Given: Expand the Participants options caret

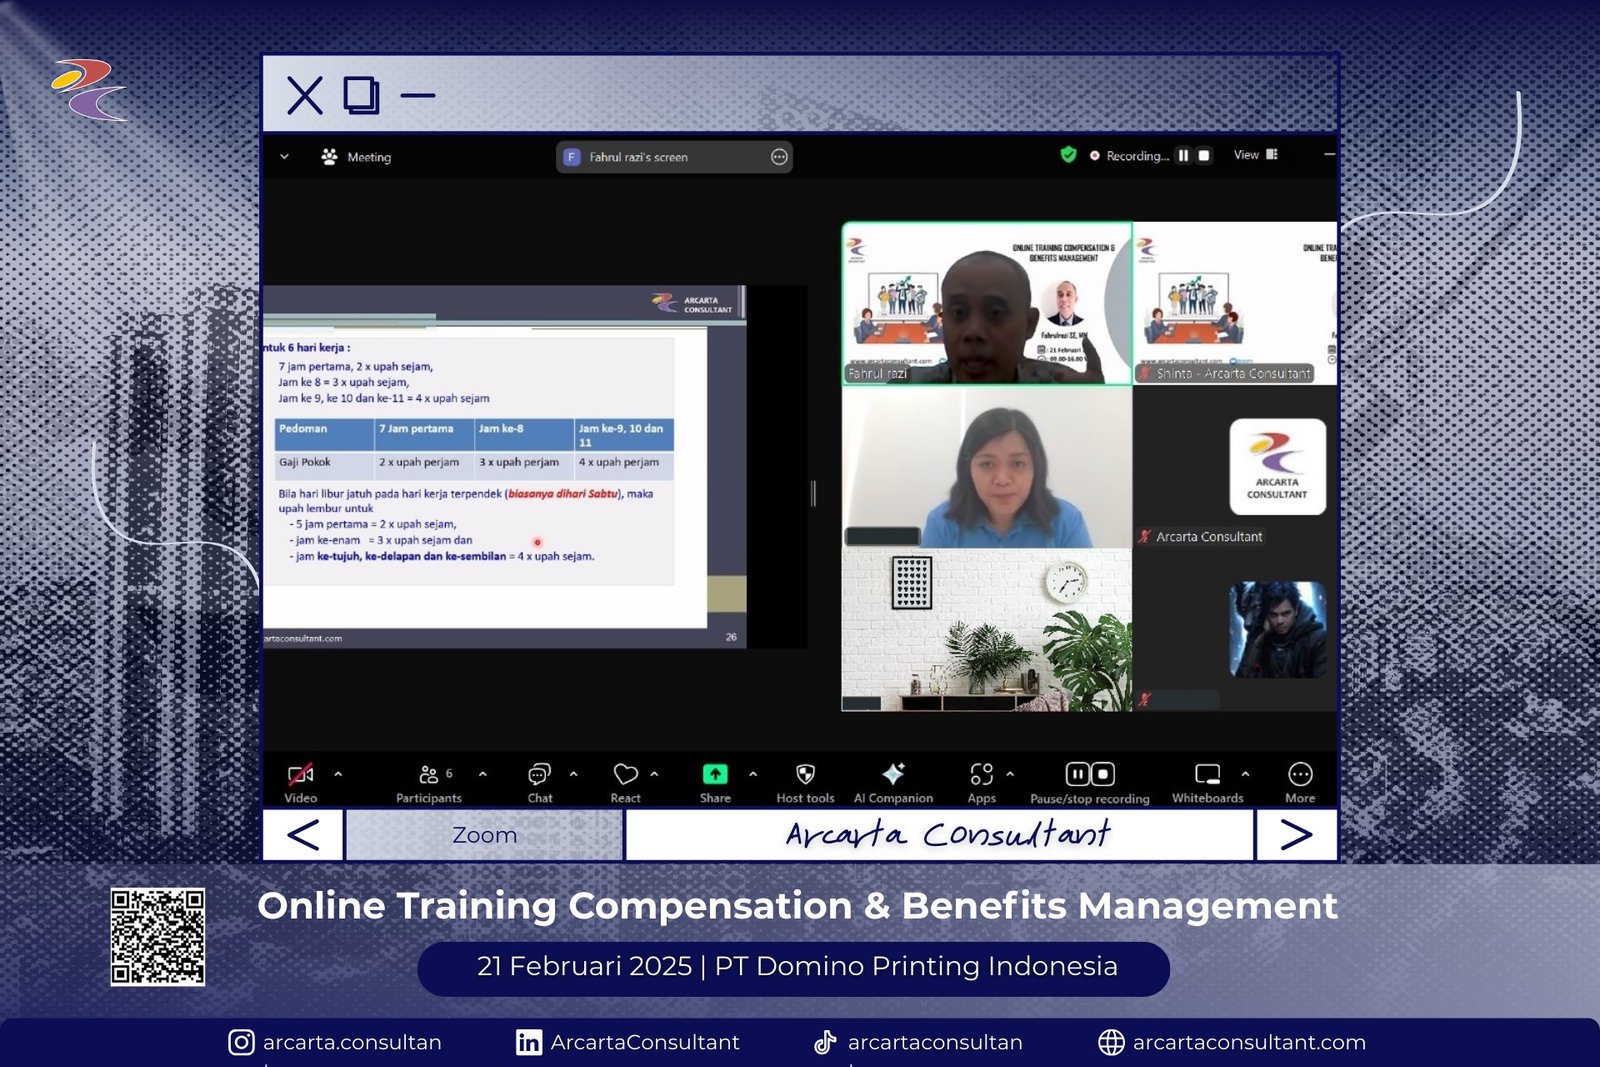Looking at the screenshot, I should [x=483, y=774].
